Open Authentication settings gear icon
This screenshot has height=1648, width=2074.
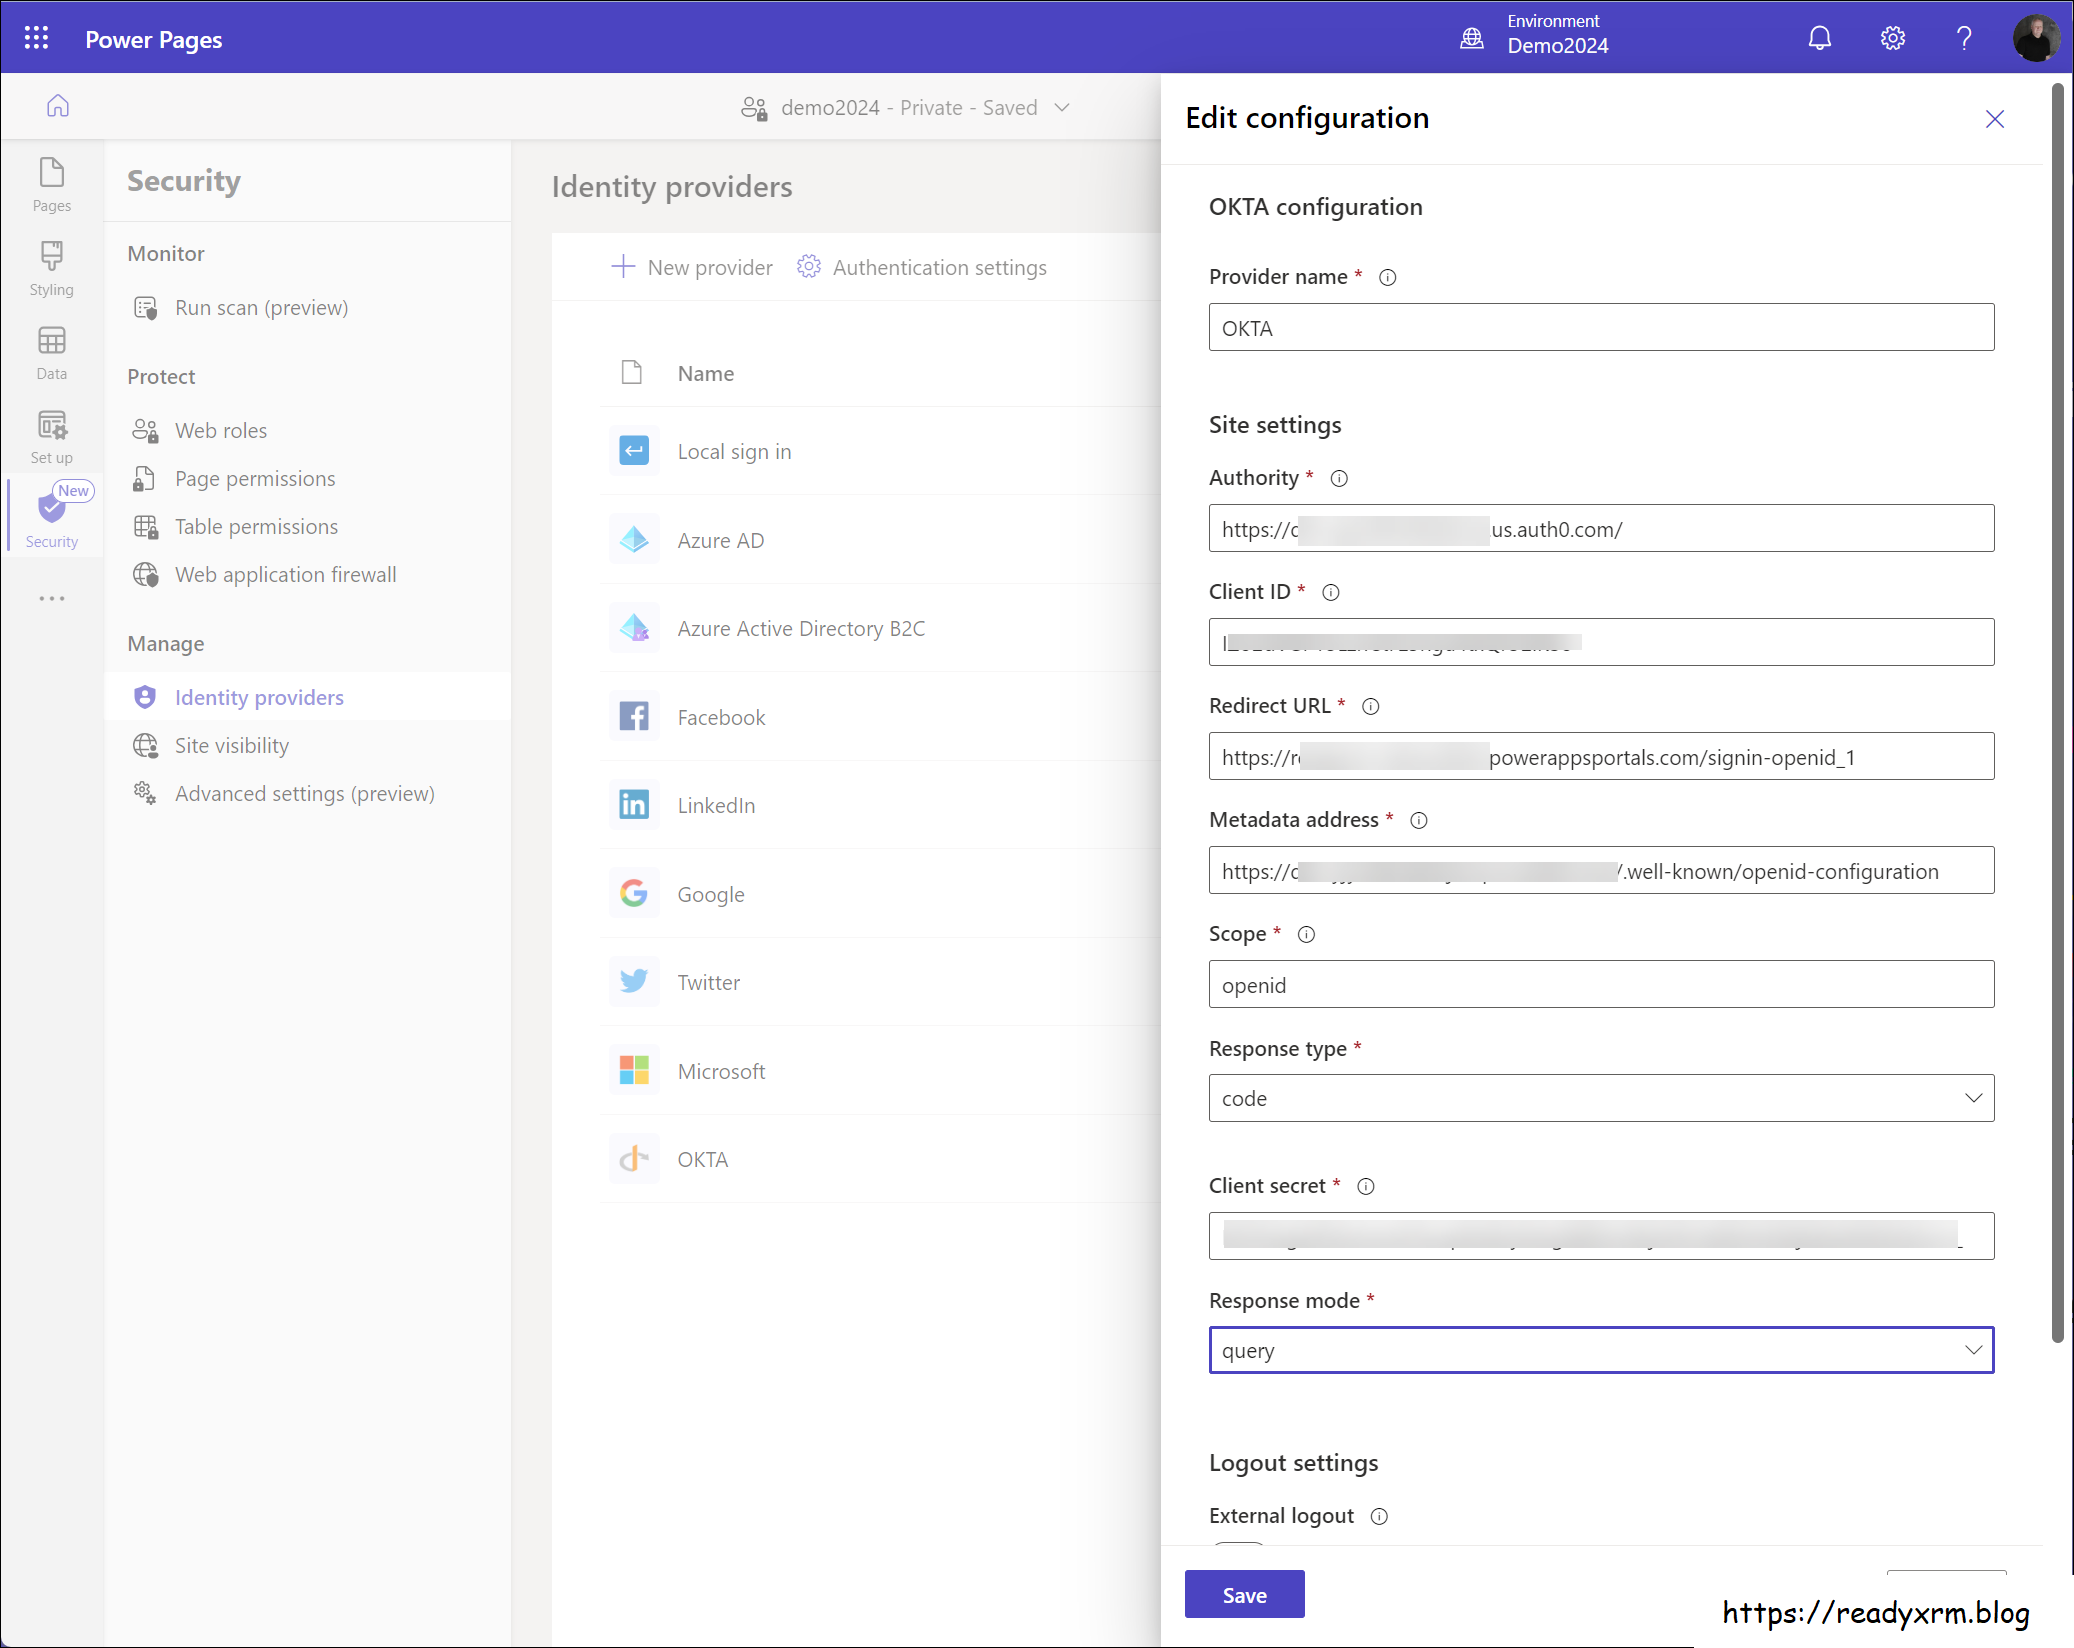(808, 267)
